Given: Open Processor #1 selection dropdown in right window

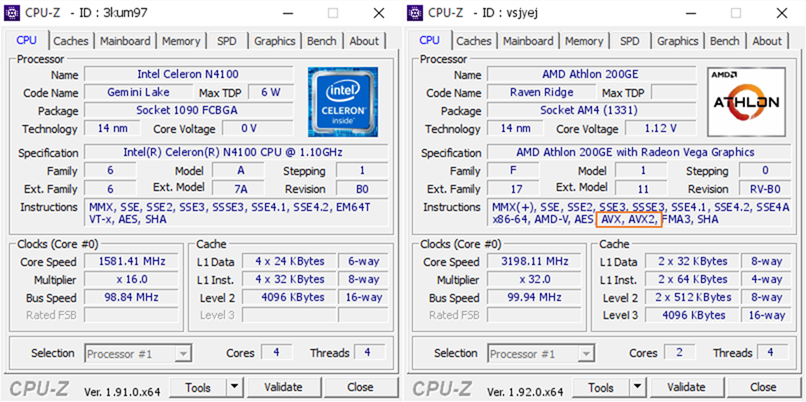Looking at the screenshot, I should pos(541,354).
